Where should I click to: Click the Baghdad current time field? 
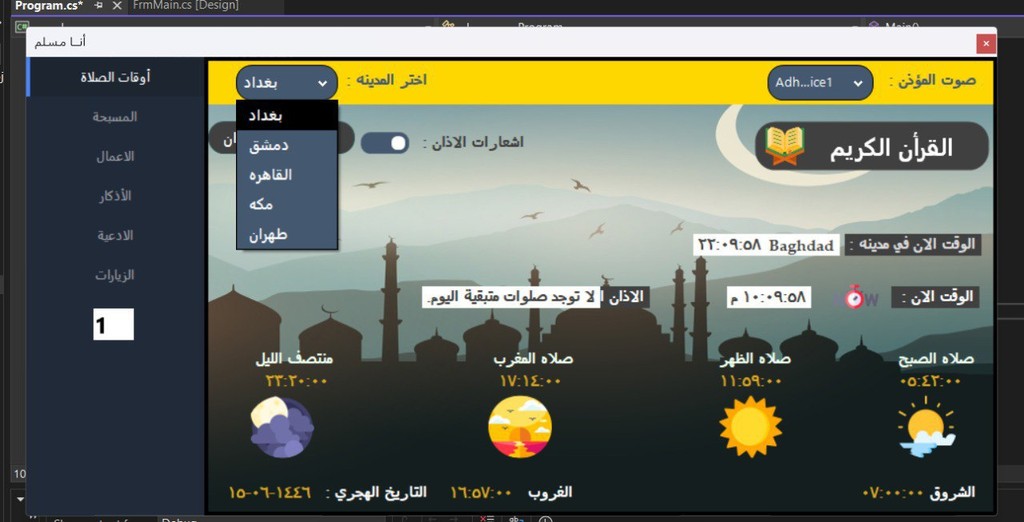click(x=766, y=246)
